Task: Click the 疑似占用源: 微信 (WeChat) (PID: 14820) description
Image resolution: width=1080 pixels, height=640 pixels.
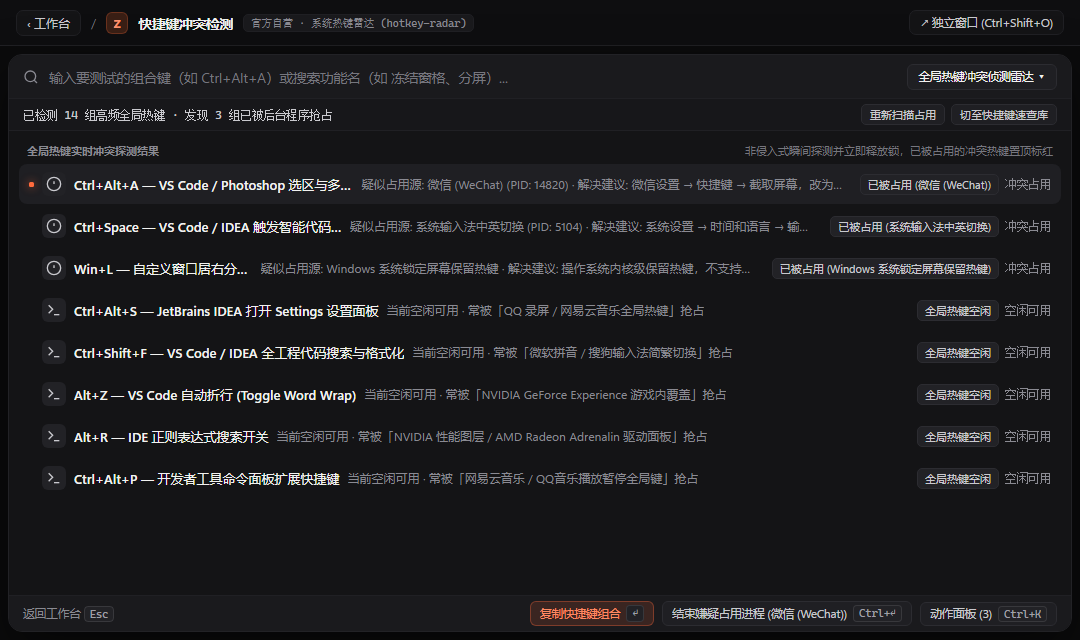Action: point(601,185)
